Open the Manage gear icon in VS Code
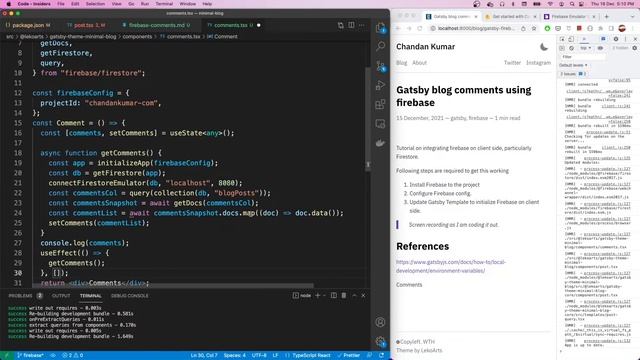The height and width of the screenshot is (360, 640). point(380,341)
